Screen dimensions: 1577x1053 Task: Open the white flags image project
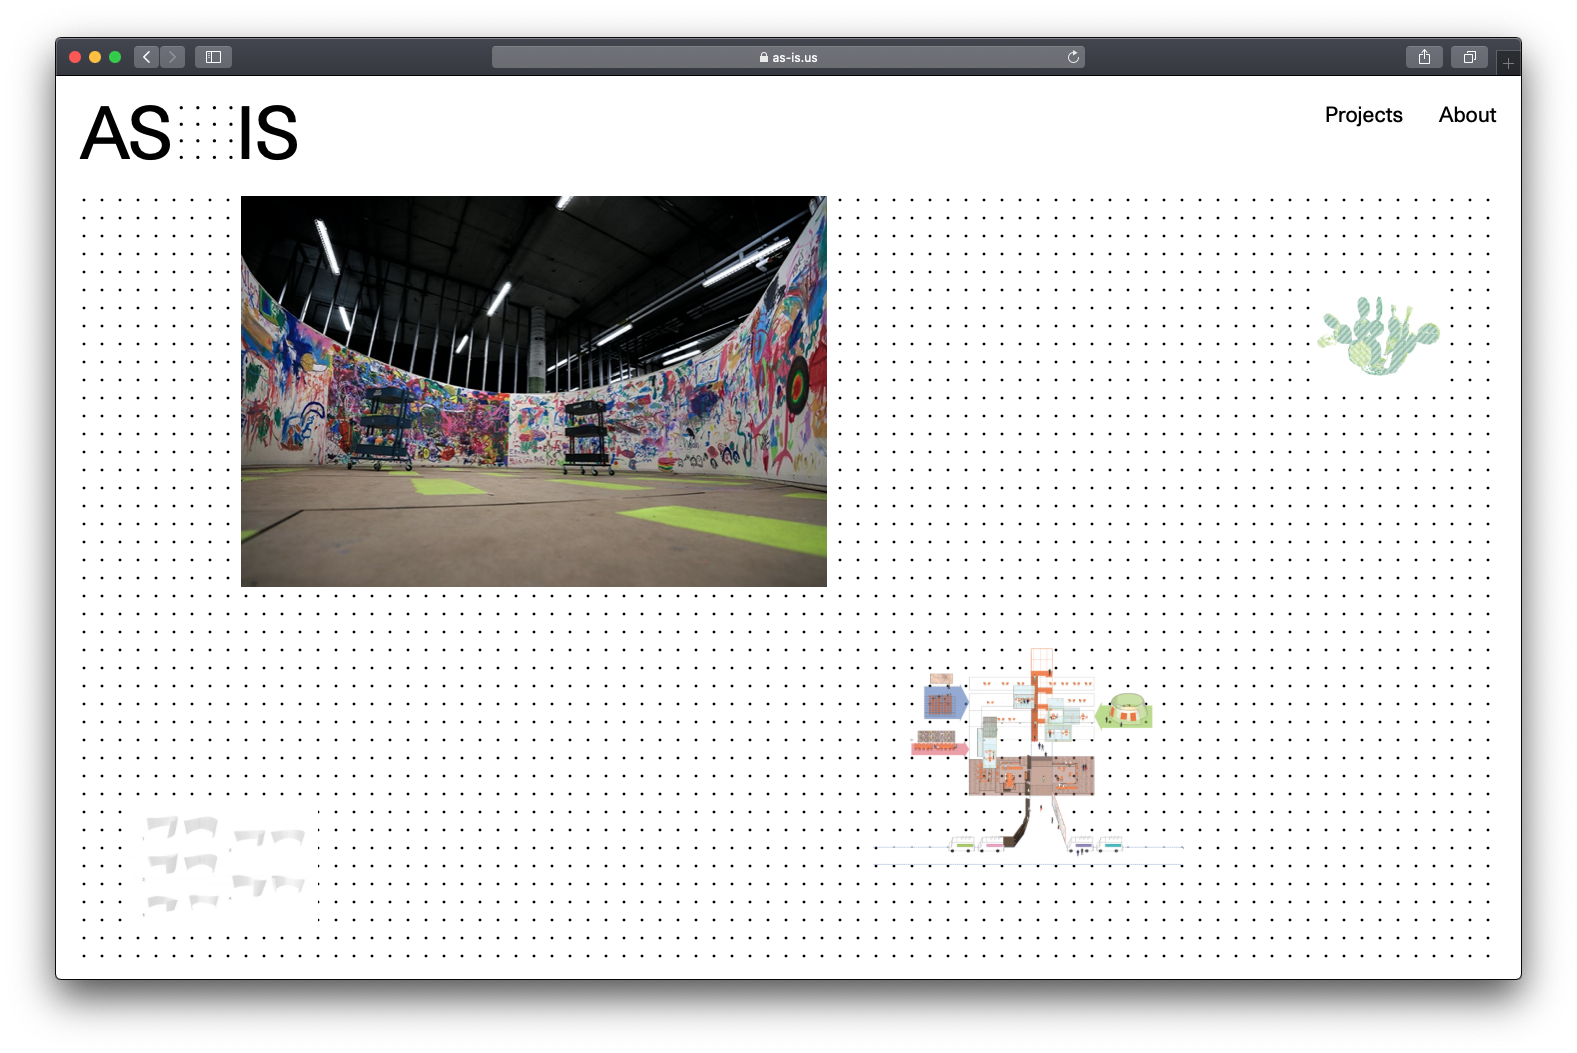pyautogui.click(x=226, y=864)
